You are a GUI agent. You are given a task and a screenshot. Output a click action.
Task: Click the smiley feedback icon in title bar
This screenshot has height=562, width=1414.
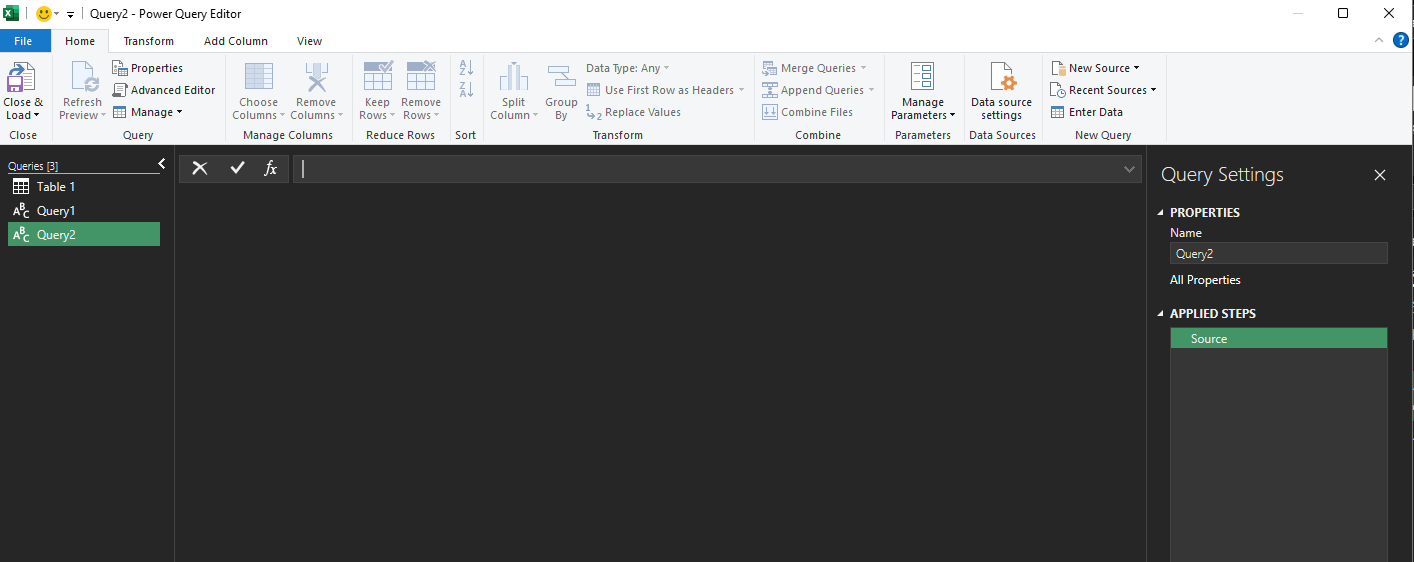click(x=43, y=14)
